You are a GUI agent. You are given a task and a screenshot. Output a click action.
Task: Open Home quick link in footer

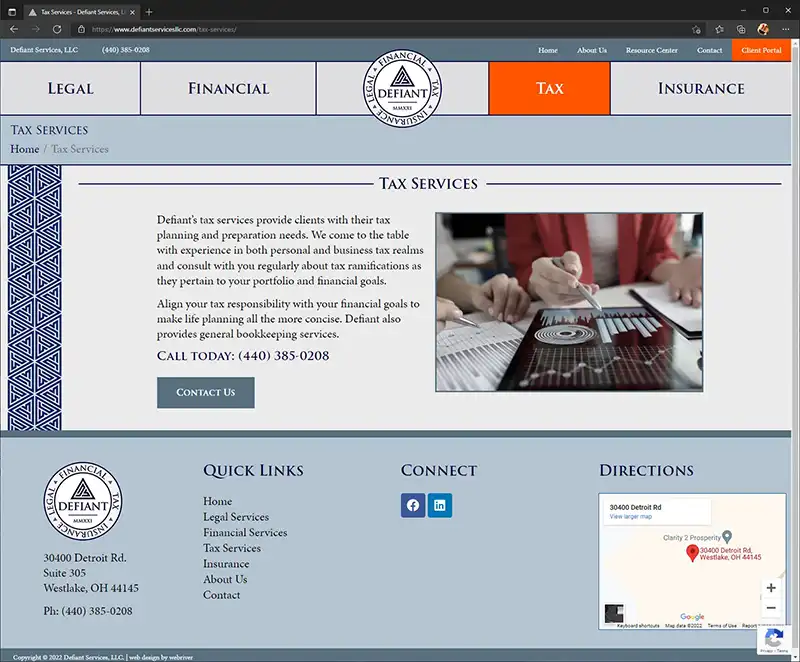coord(217,501)
